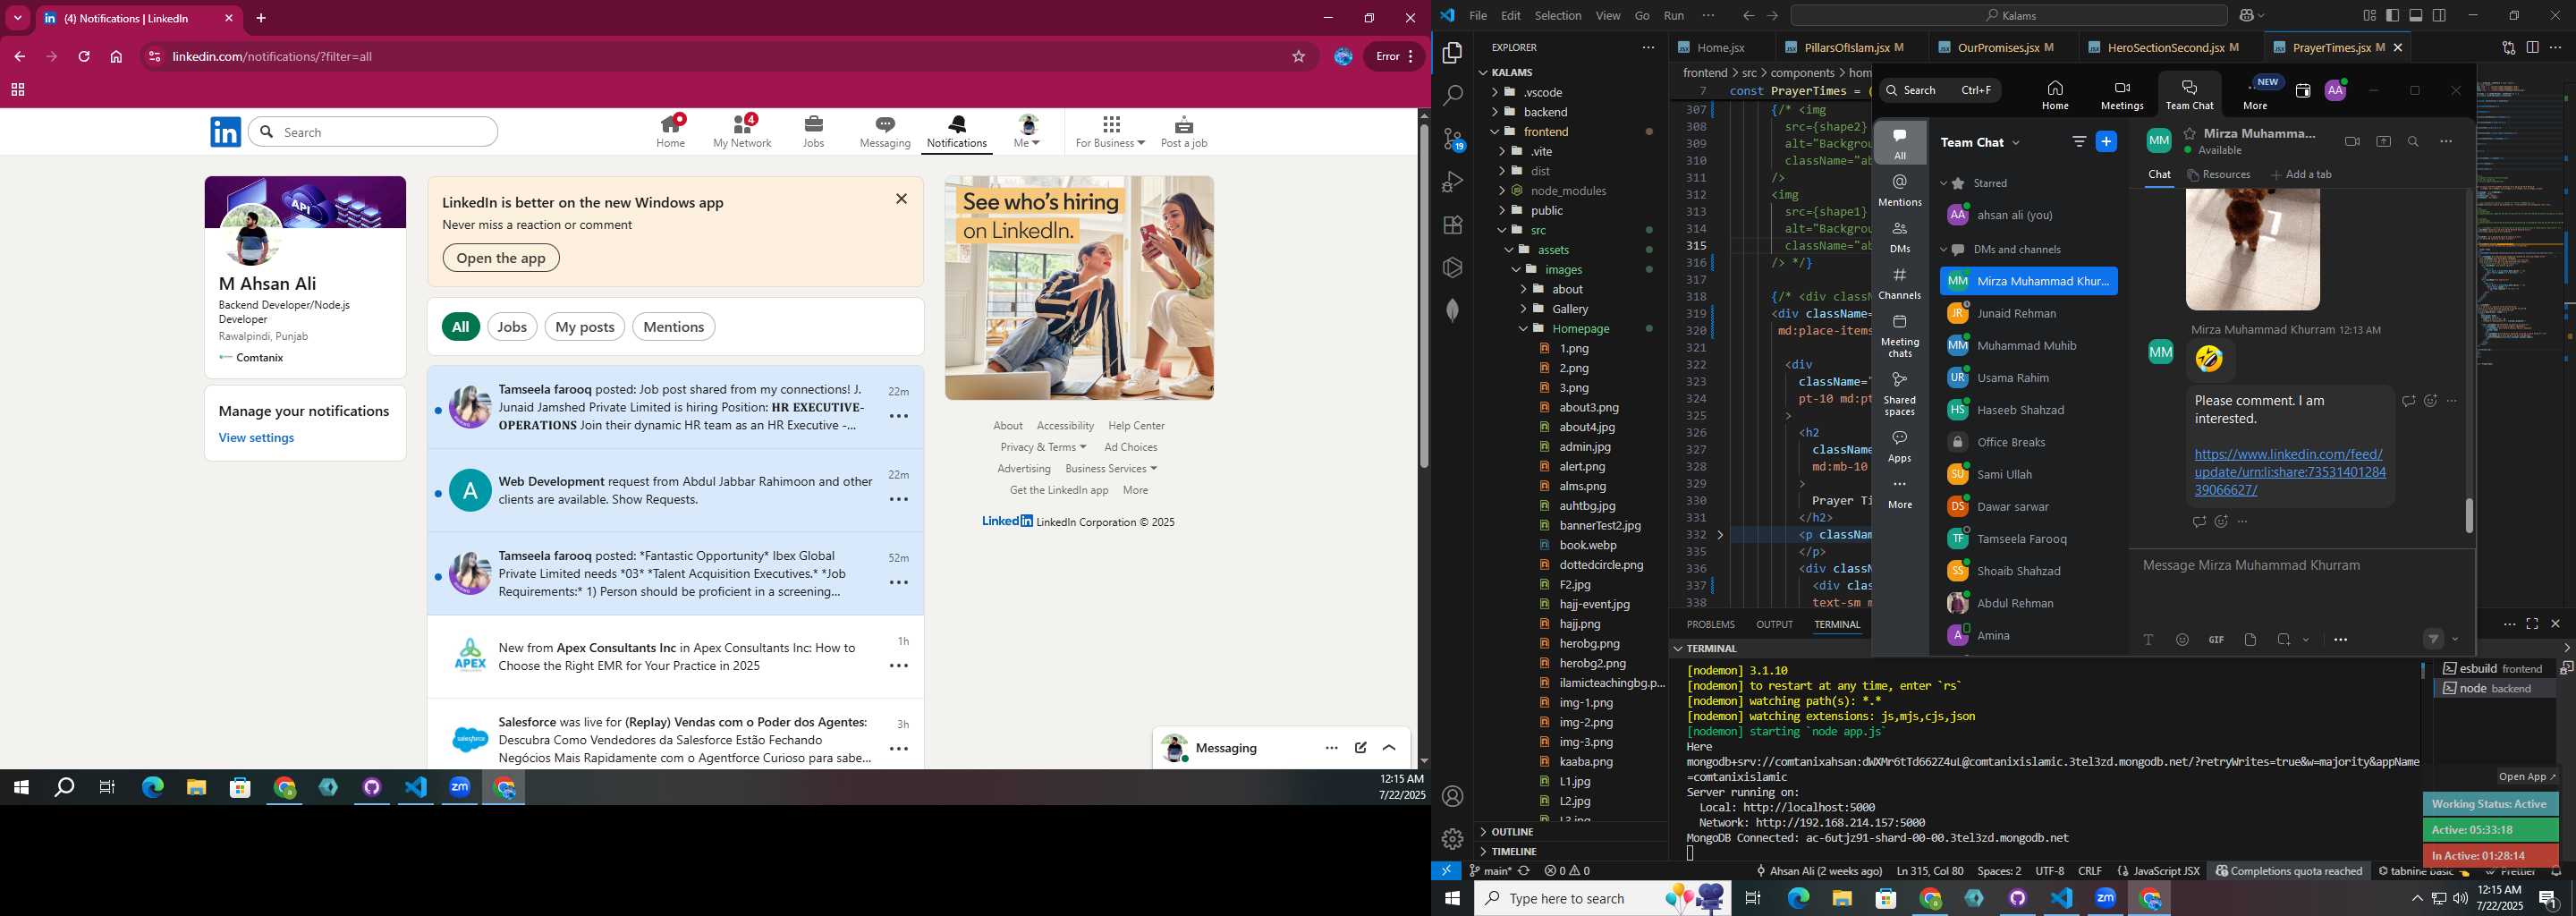Image resolution: width=2576 pixels, height=916 pixels.
Task: Open options for Web Development request notification
Action: coord(899,499)
